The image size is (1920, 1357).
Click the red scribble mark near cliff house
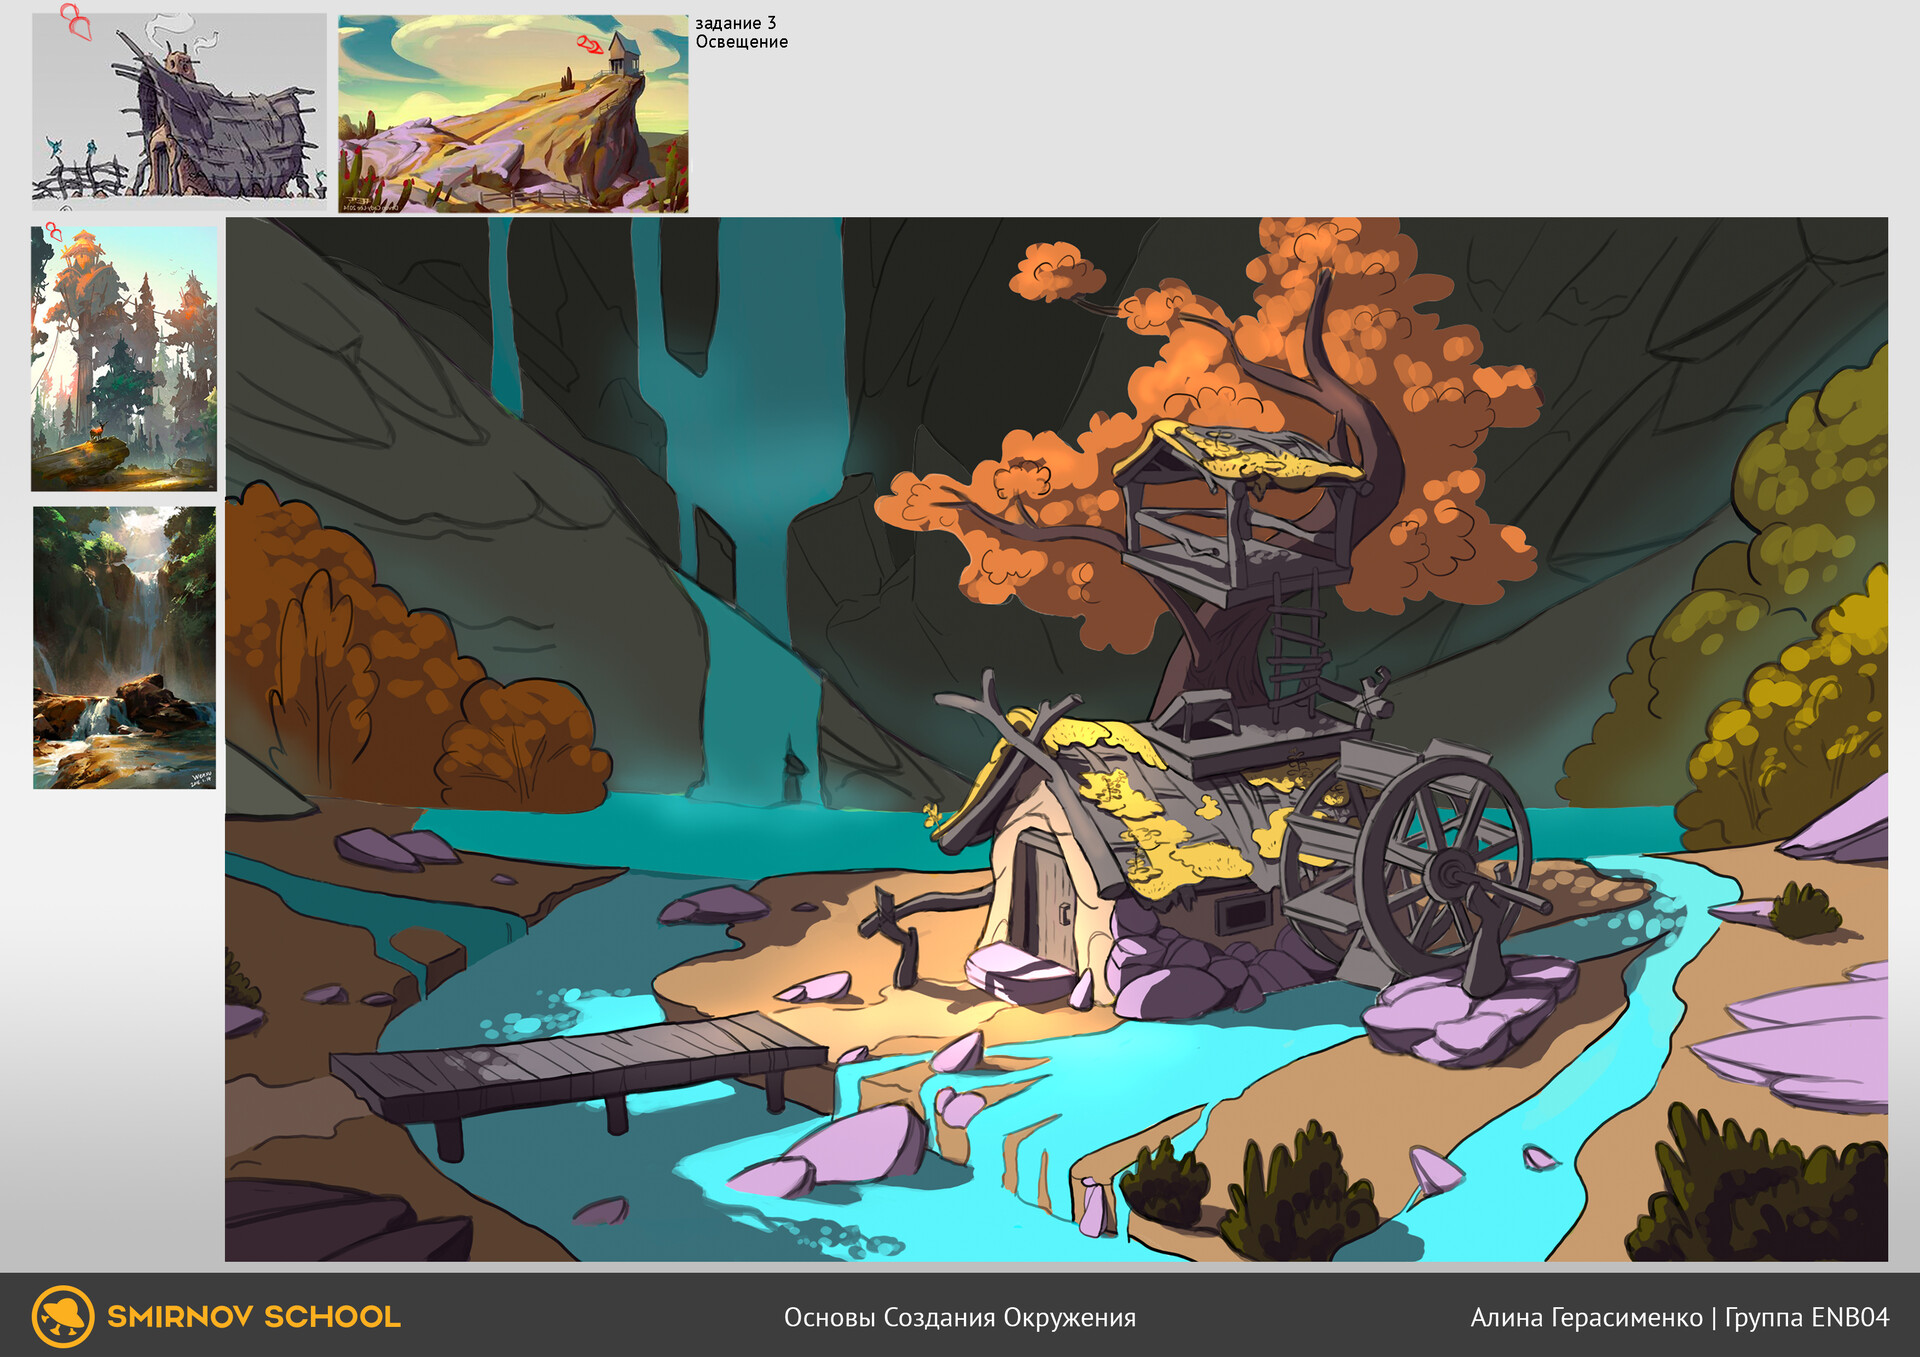pyautogui.click(x=590, y=44)
